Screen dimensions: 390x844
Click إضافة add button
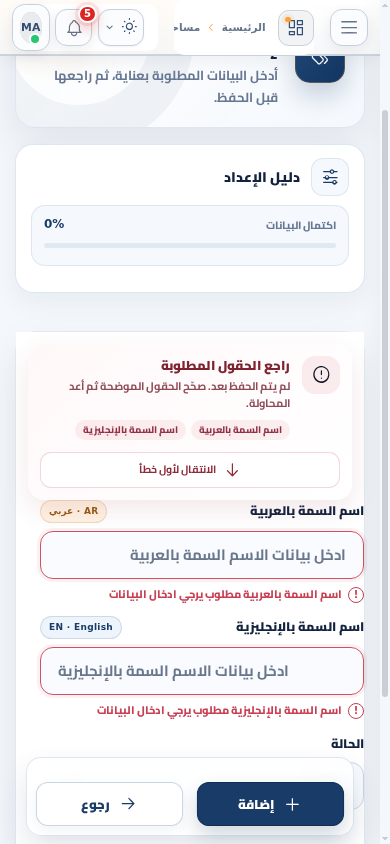tap(270, 804)
